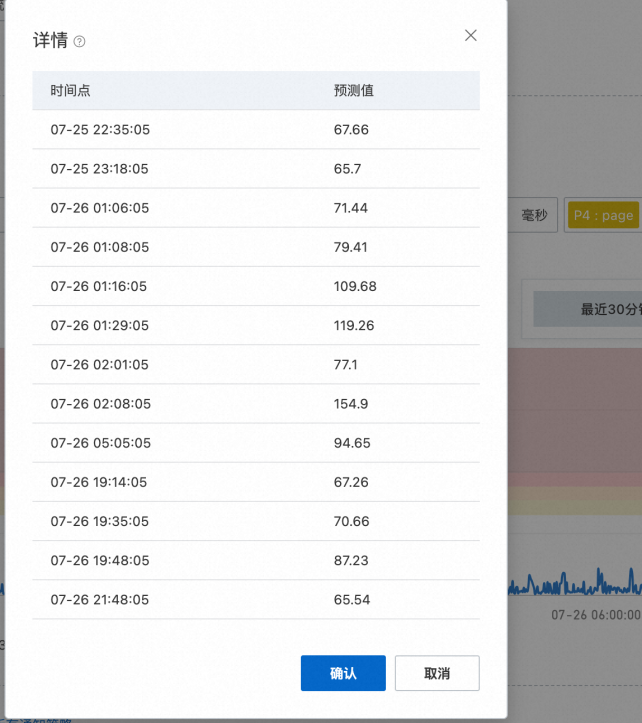Select the row for 07-26 01:08:05
Screen dimensions: 642x723
(100, 247)
